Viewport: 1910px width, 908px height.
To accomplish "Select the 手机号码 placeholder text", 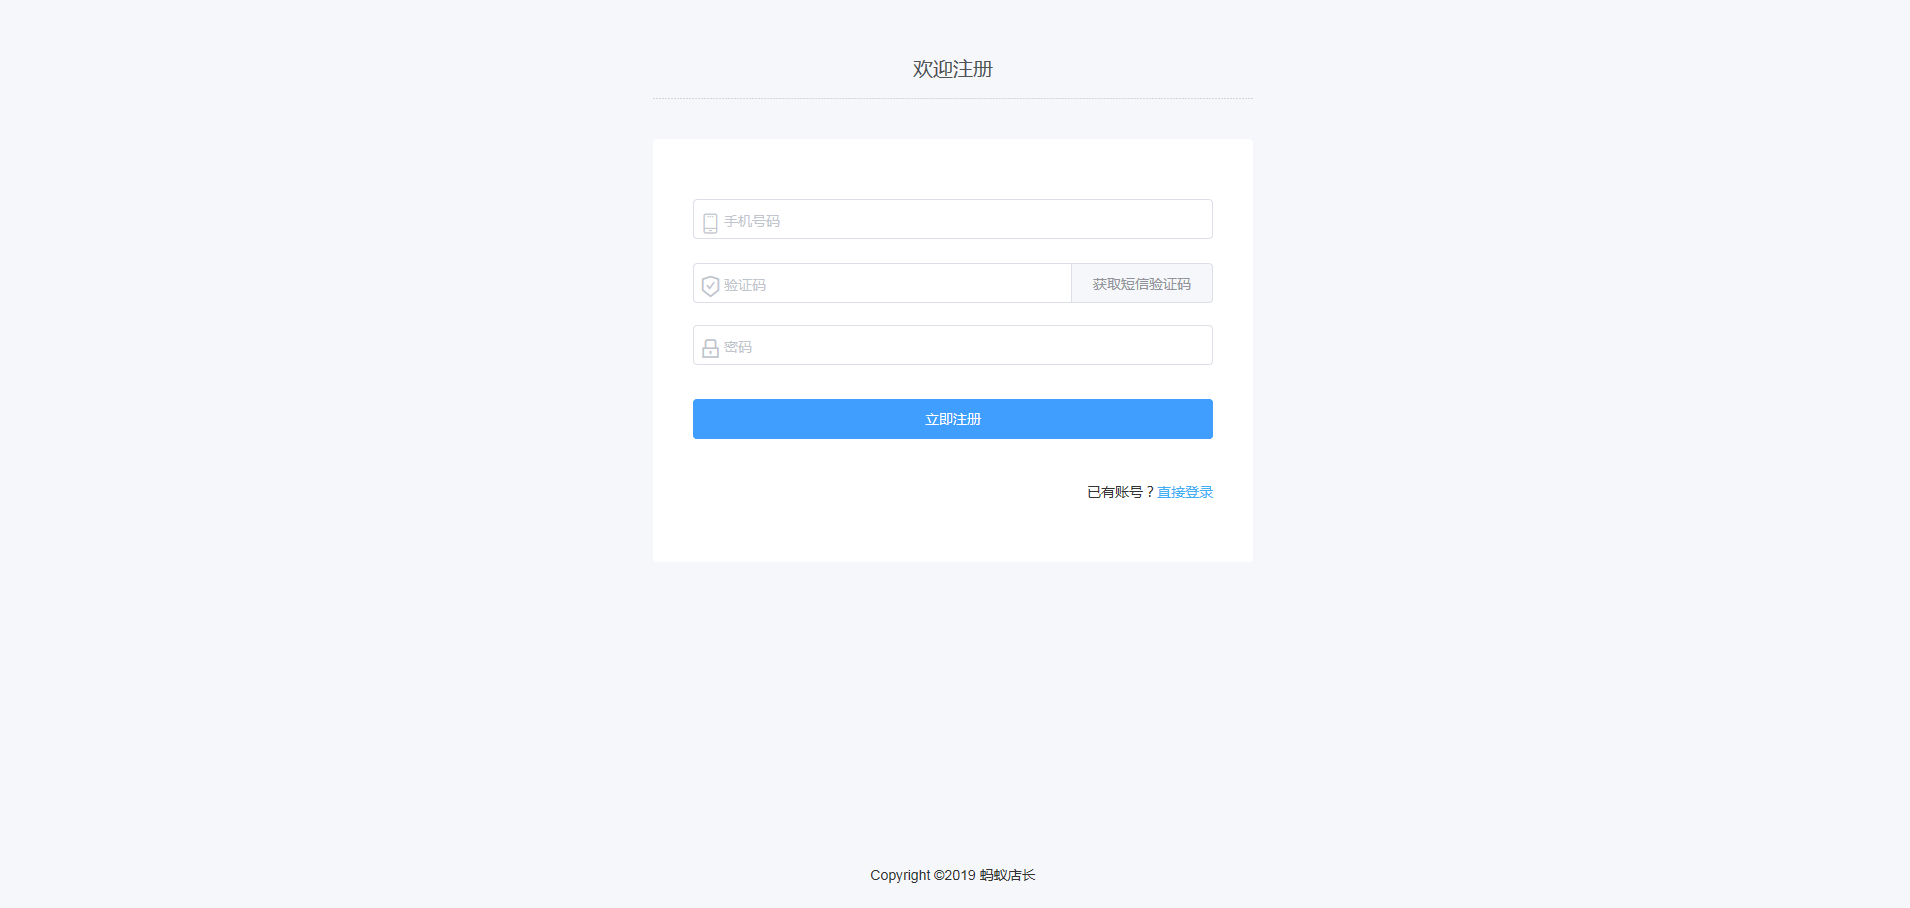I will coord(752,221).
